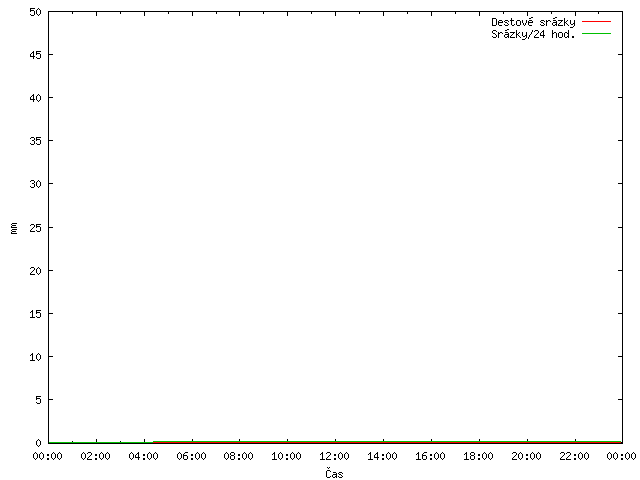640x480 pixels.
Task: Click the 'Srázky/24 hod.' legend label
Action: pos(533,34)
